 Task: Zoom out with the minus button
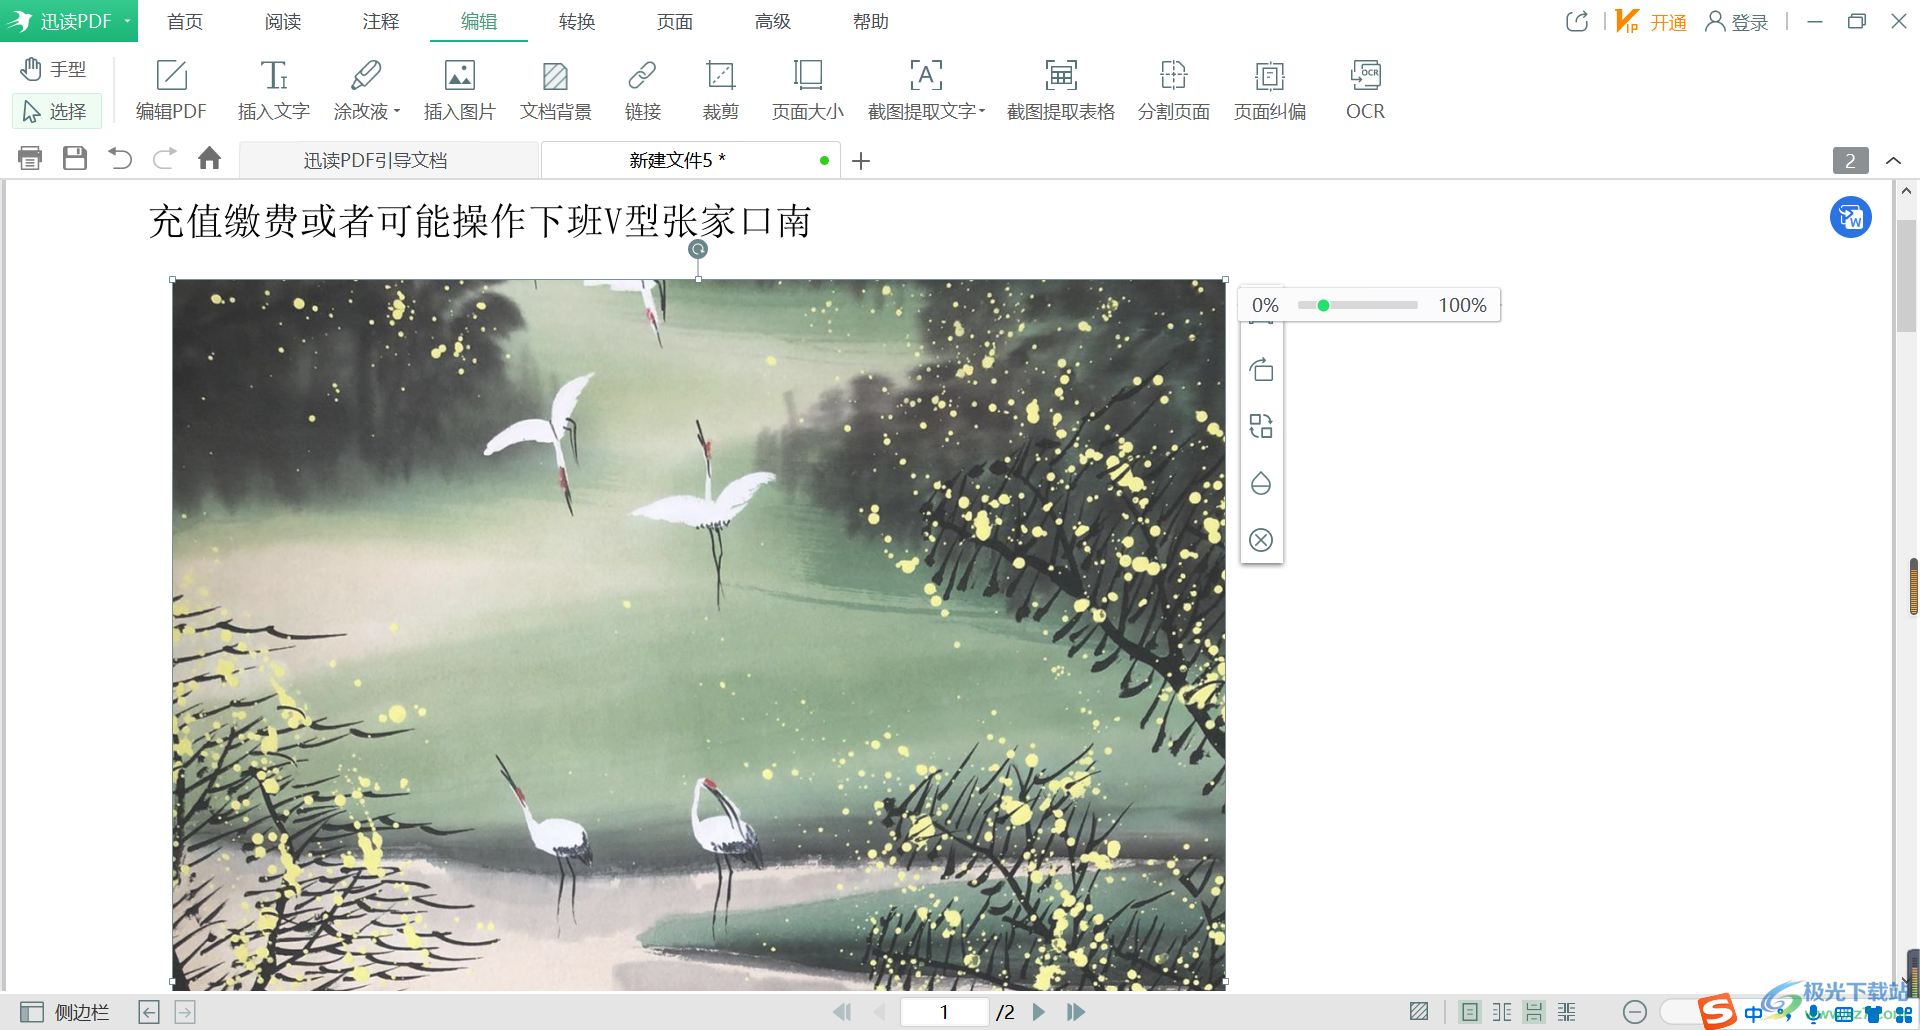coord(1635,1012)
